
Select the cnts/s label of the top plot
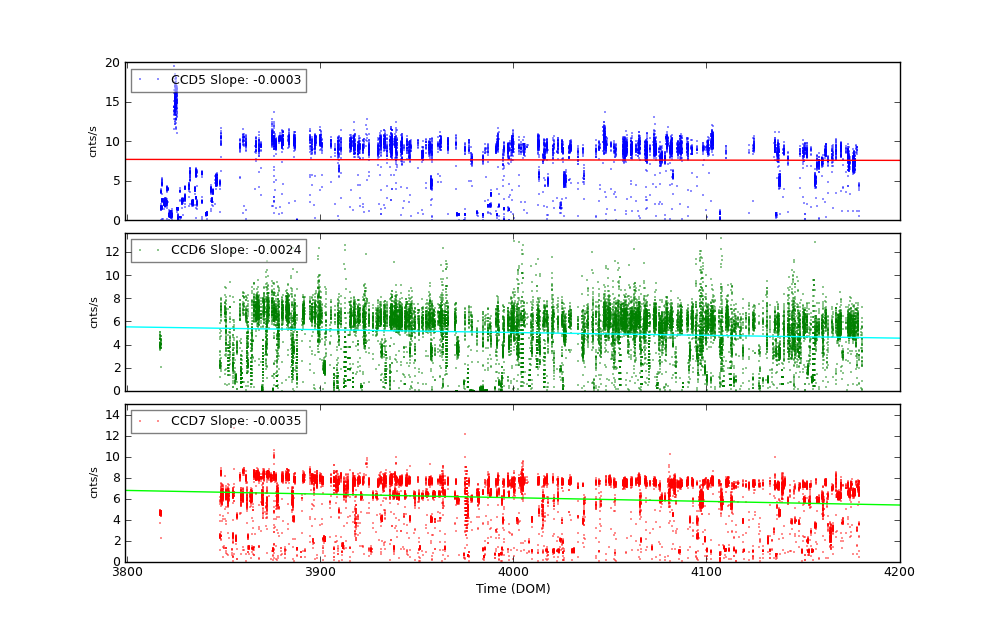pos(93,141)
